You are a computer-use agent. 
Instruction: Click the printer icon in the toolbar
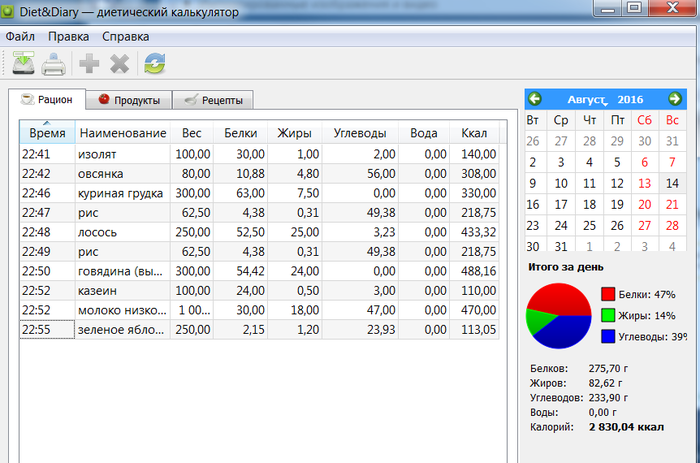tap(54, 65)
